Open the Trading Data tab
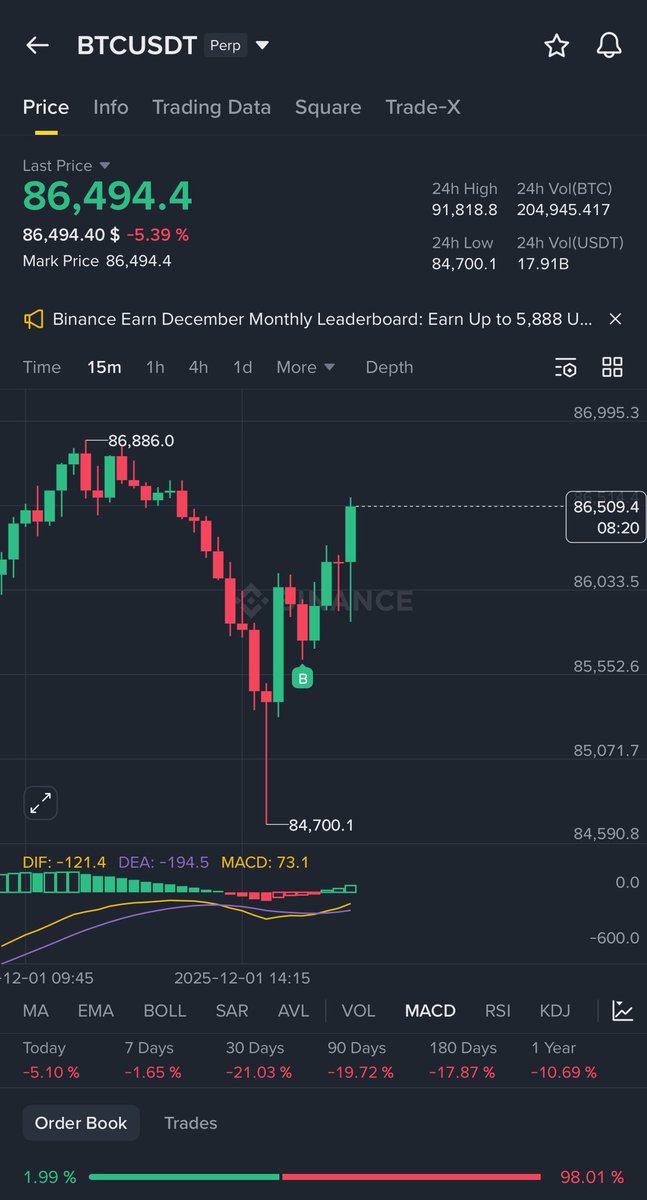 pyautogui.click(x=211, y=107)
